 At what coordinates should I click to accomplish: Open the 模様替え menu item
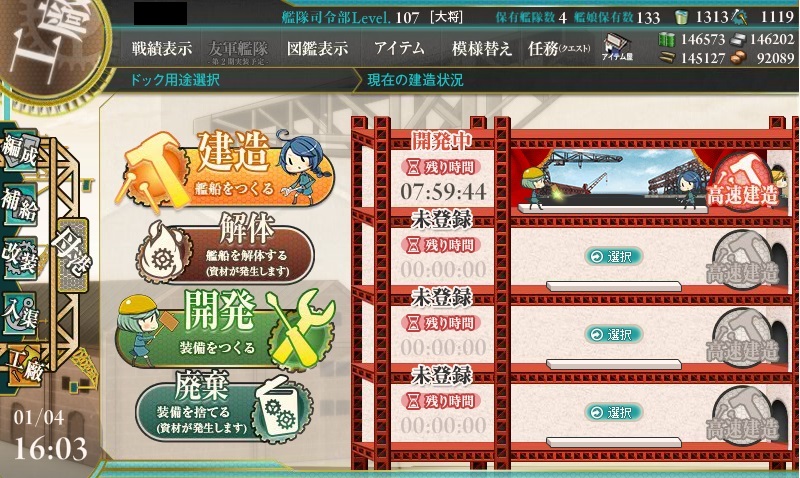tap(482, 48)
